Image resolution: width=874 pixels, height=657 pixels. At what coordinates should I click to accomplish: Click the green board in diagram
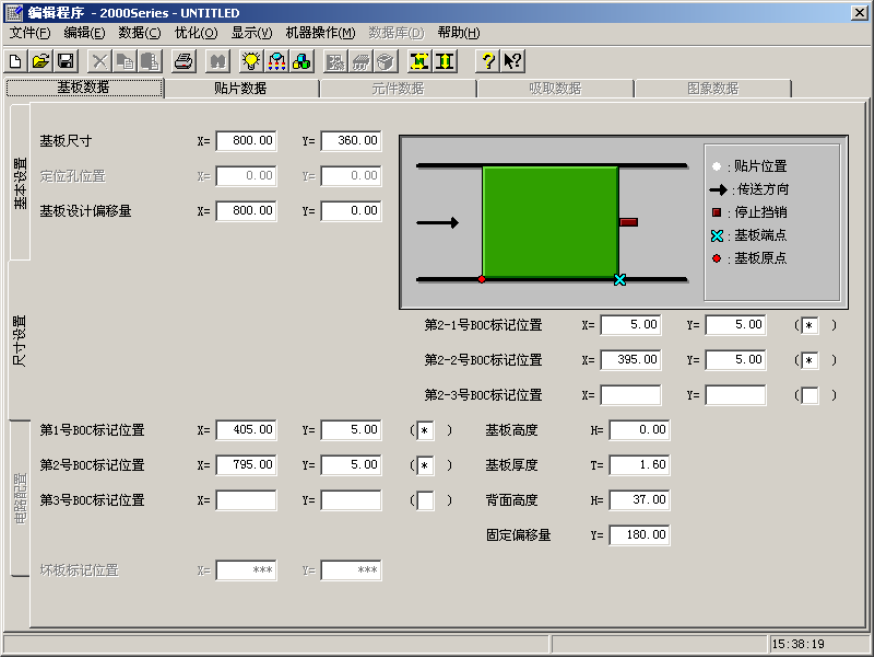(x=551, y=222)
